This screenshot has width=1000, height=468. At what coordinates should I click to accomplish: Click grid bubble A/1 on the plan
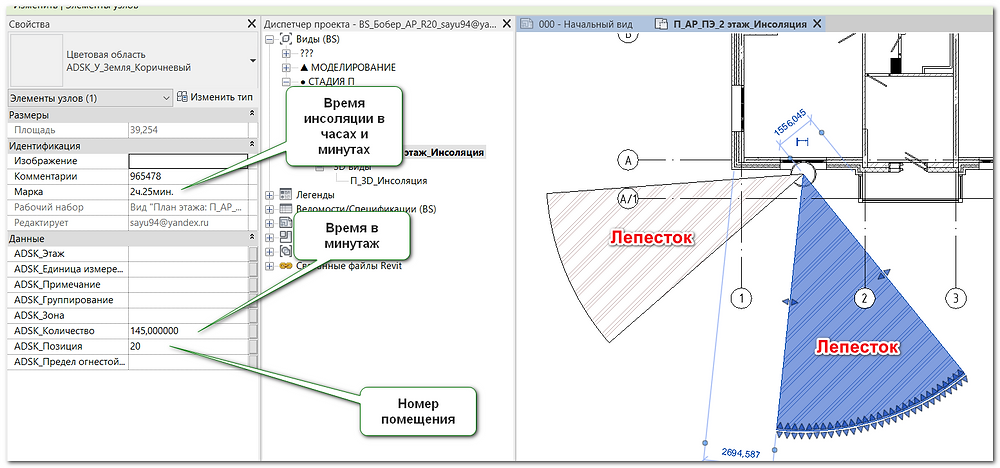point(628,200)
